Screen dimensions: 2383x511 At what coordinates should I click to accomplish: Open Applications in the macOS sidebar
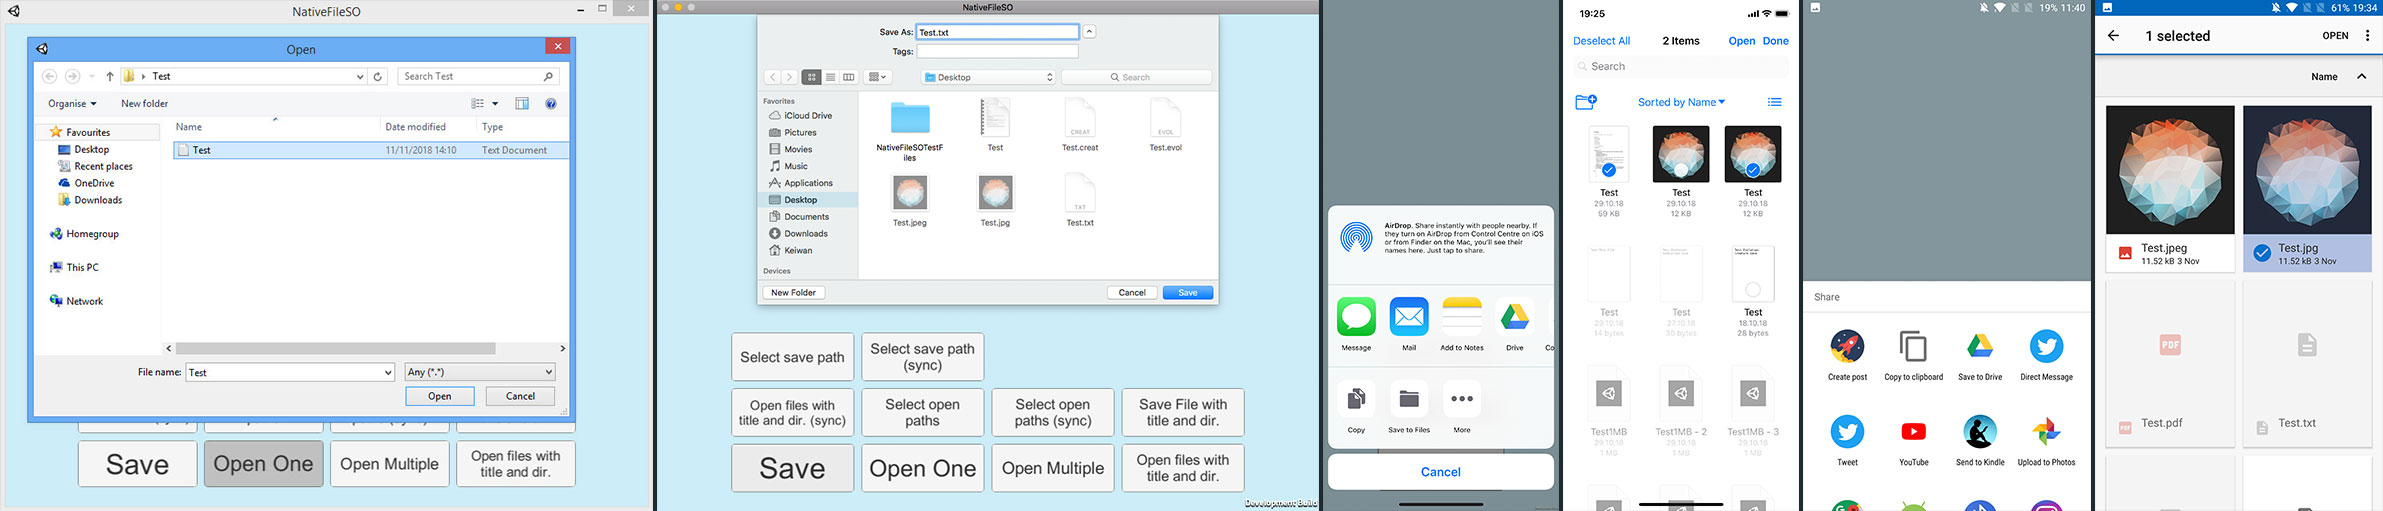pyautogui.click(x=808, y=183)
